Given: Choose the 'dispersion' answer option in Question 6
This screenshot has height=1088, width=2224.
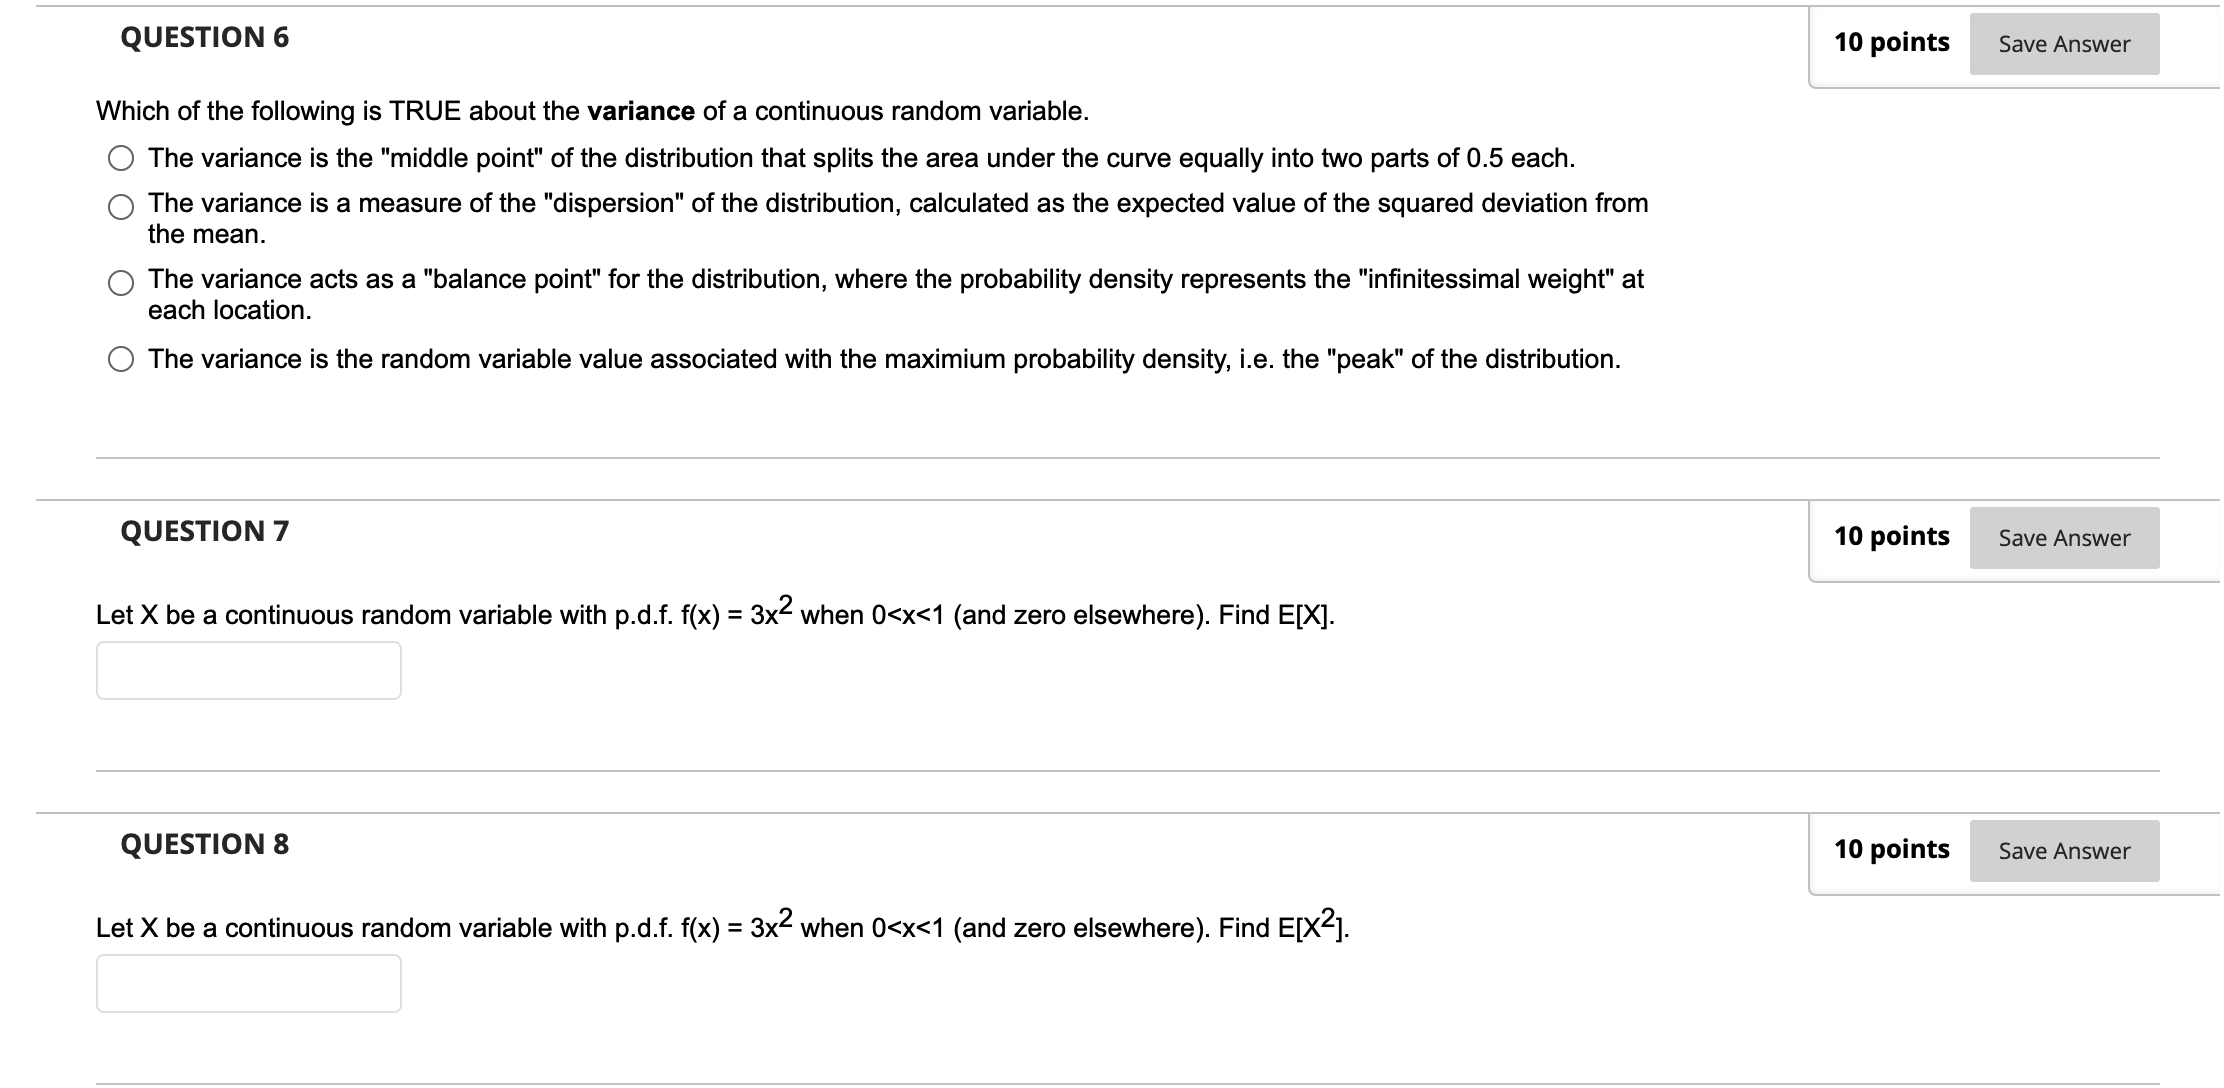Looking at the screenshot, I should click(x=120, y=208).
